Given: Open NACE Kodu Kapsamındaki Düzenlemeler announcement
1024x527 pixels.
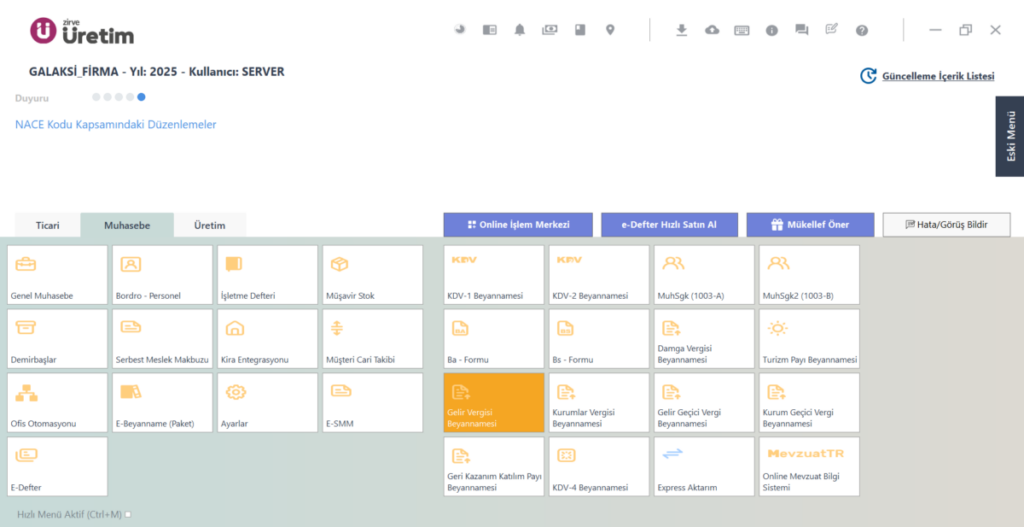Looking at the screenshot, I should click(116, 124).
